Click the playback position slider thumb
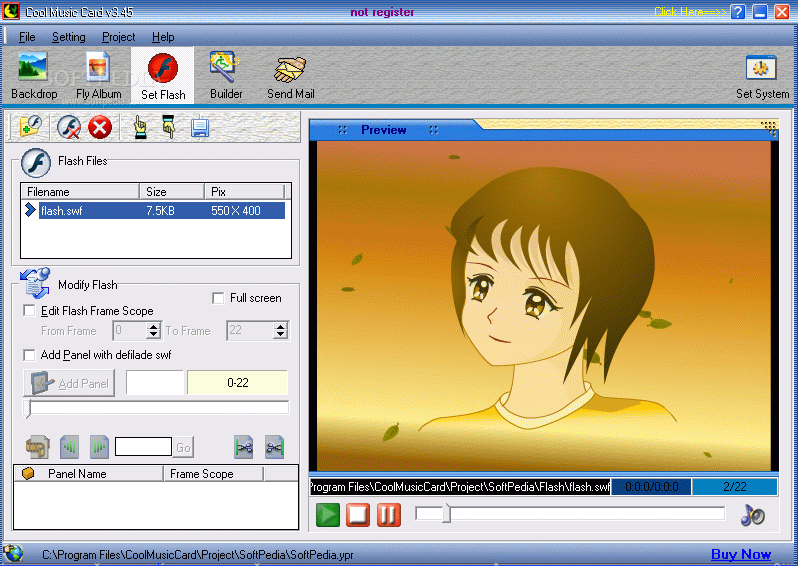This screenshot has width=798, height=566. pyautogui.click(x=446, y=513)
